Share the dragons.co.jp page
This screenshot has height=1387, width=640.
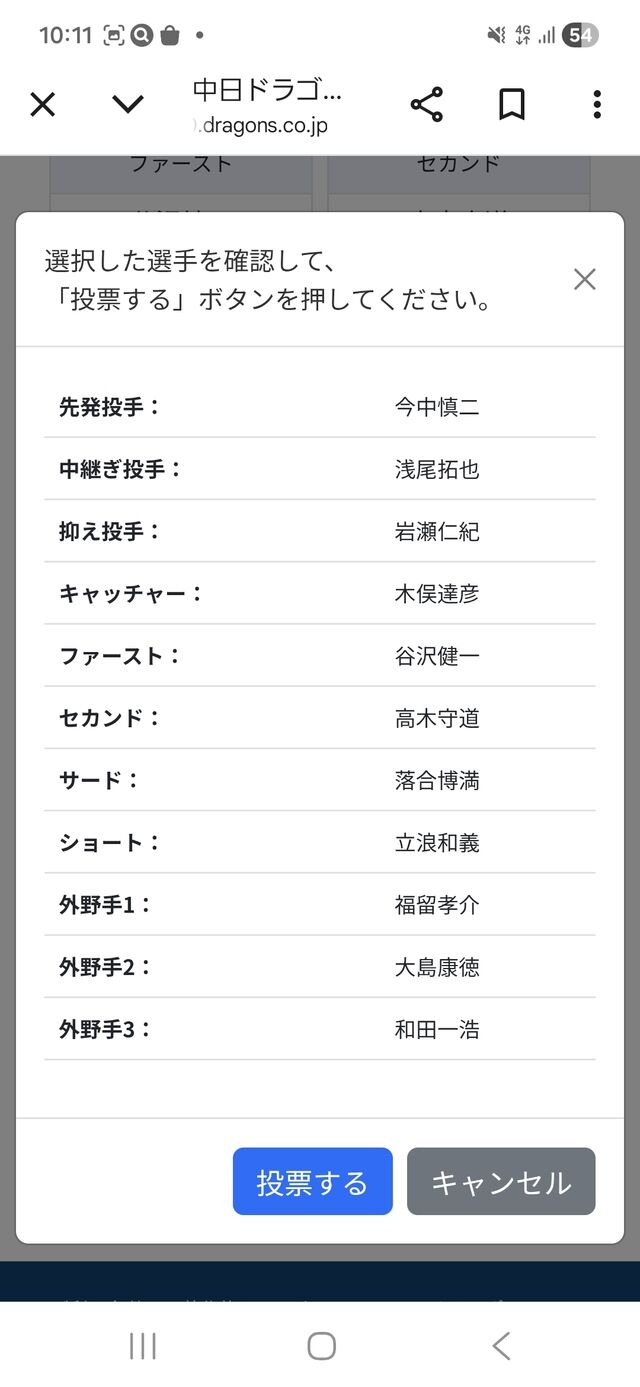(426, 104)
